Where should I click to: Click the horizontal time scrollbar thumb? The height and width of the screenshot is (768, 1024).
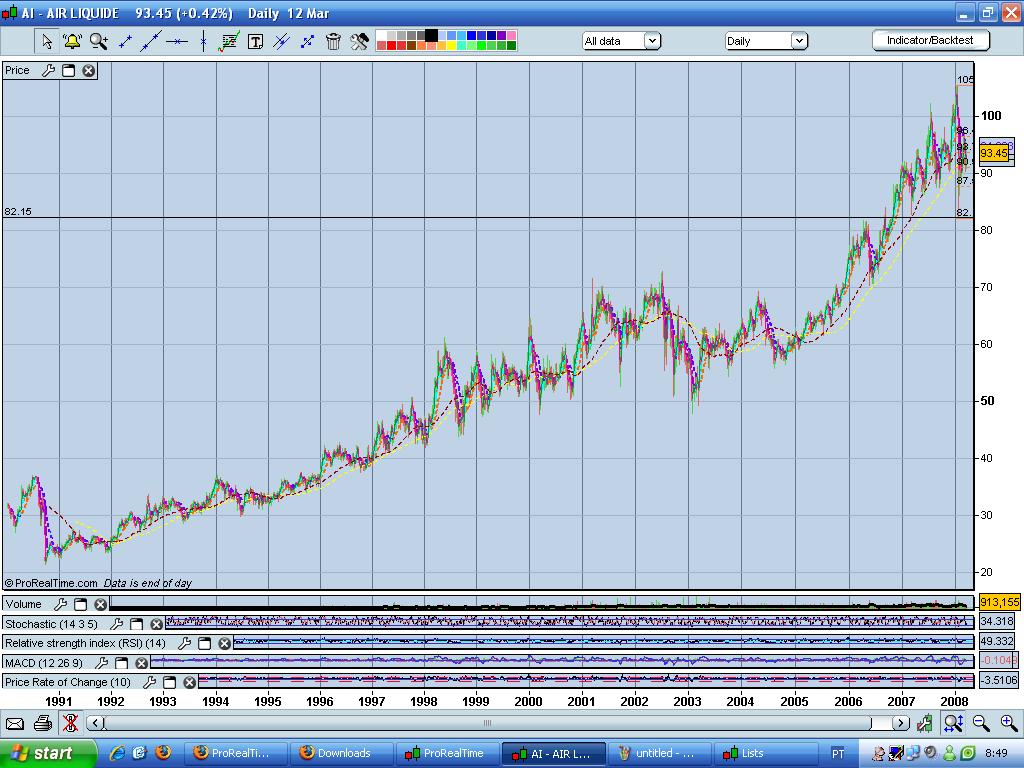tap(487, 723)
